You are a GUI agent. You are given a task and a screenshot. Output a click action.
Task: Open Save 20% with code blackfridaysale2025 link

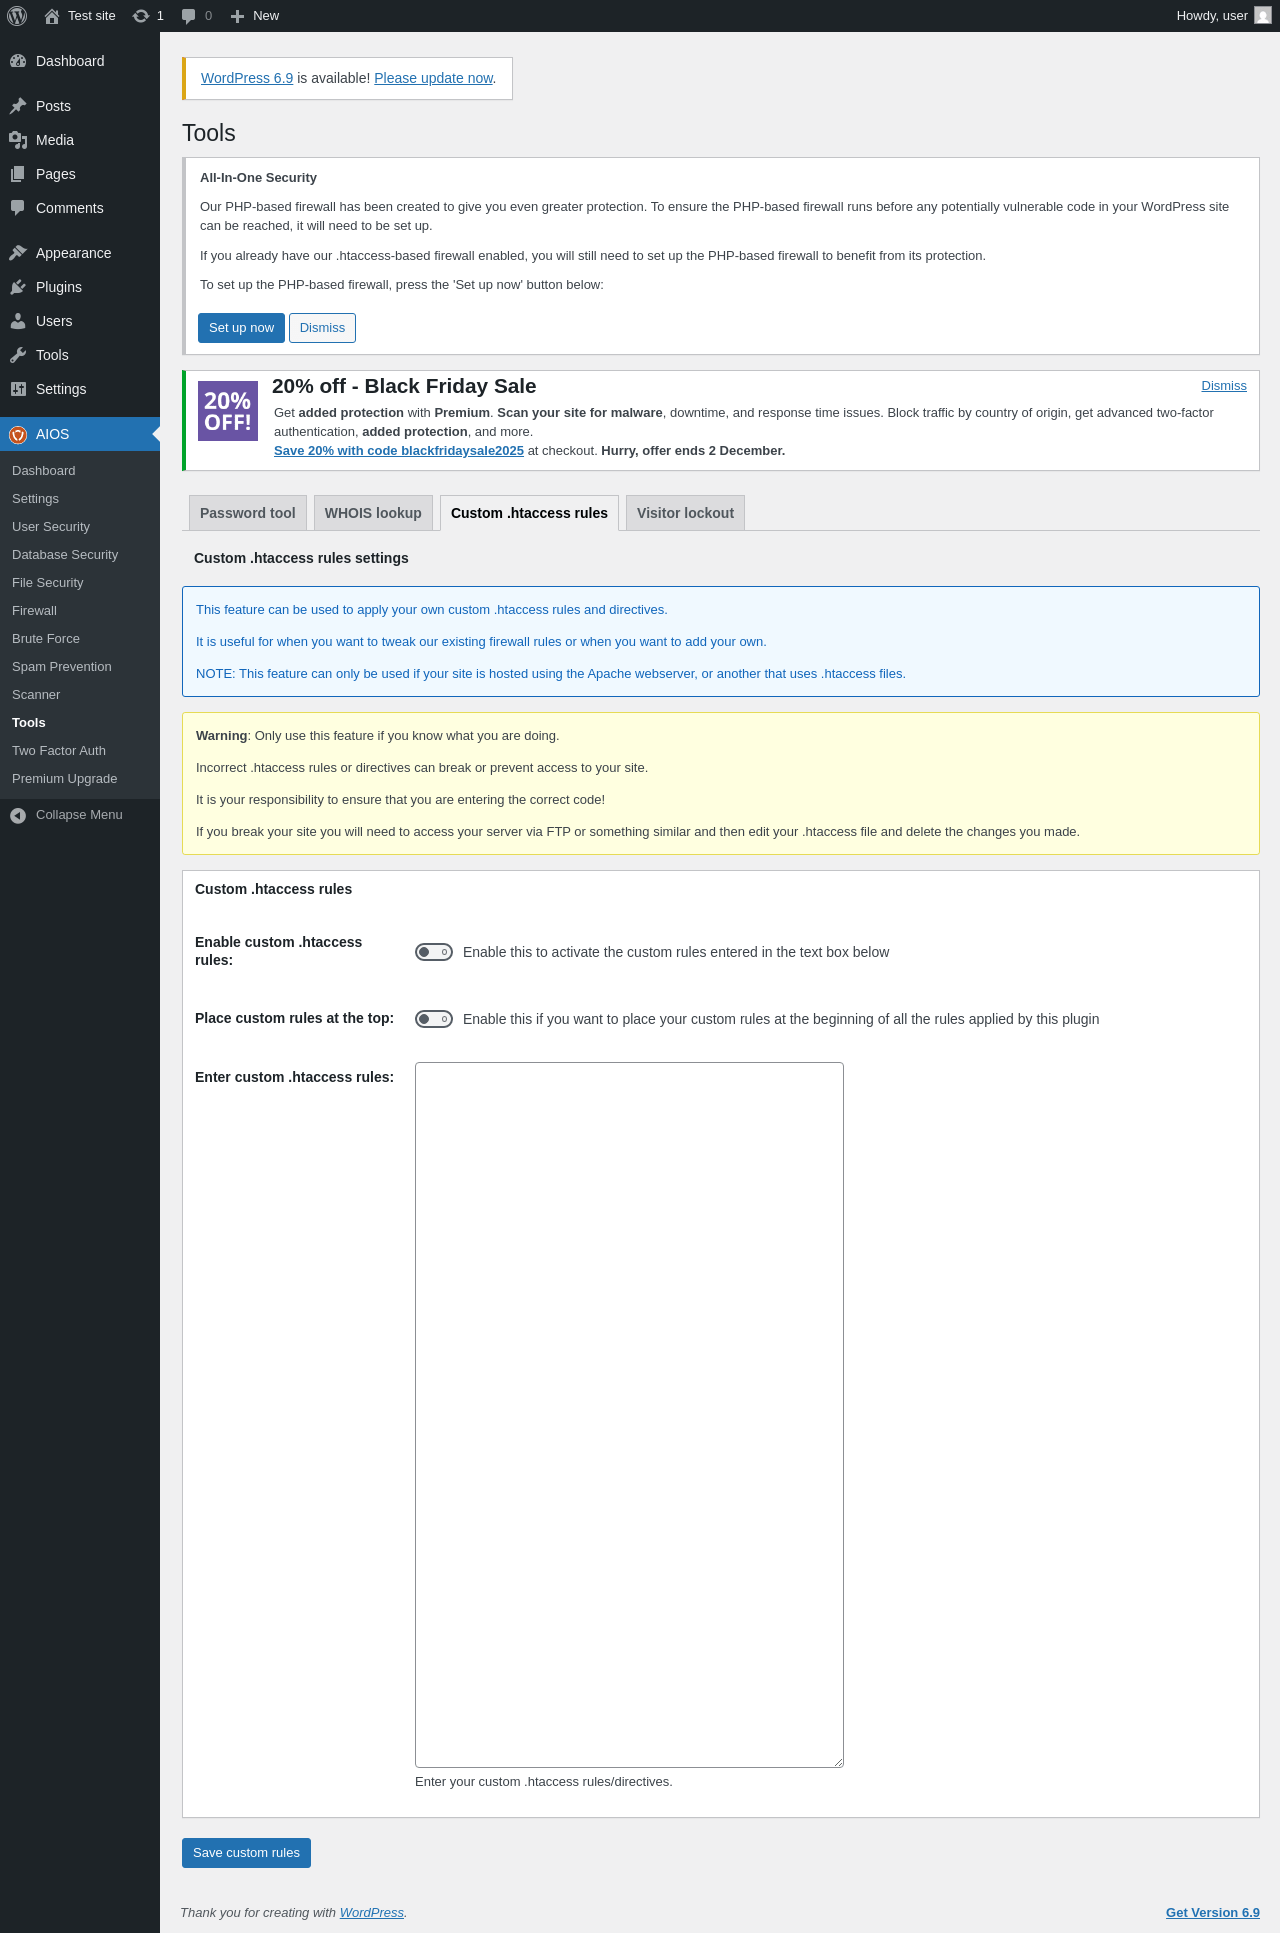click(399, 451)
